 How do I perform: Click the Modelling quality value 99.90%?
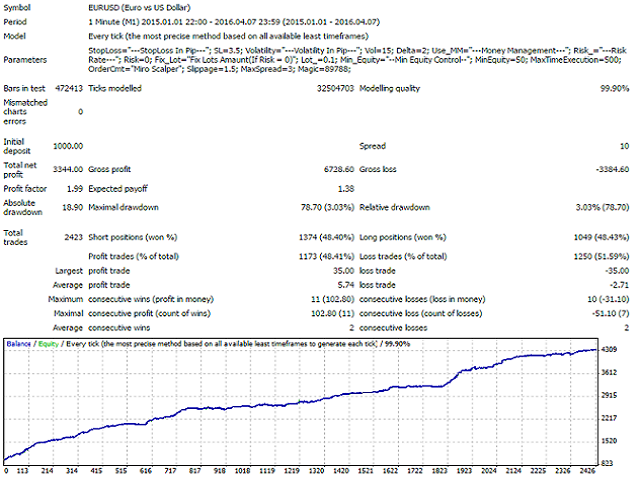615,89
